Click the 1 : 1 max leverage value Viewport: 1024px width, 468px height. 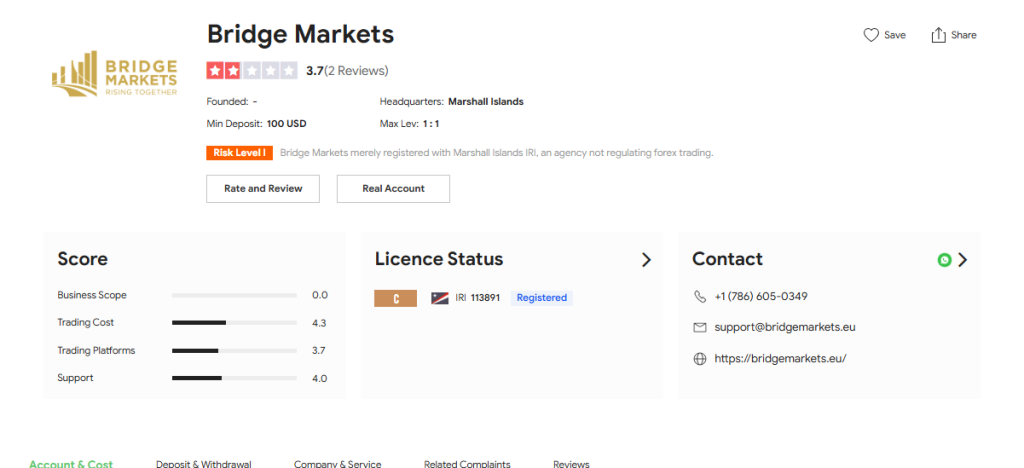tap(431, 123)
